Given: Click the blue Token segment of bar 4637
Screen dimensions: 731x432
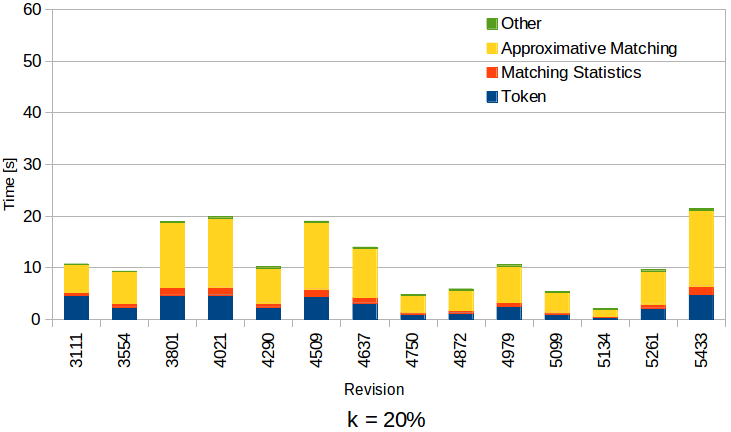Looking at the screenshot, I should coord(365,311).
